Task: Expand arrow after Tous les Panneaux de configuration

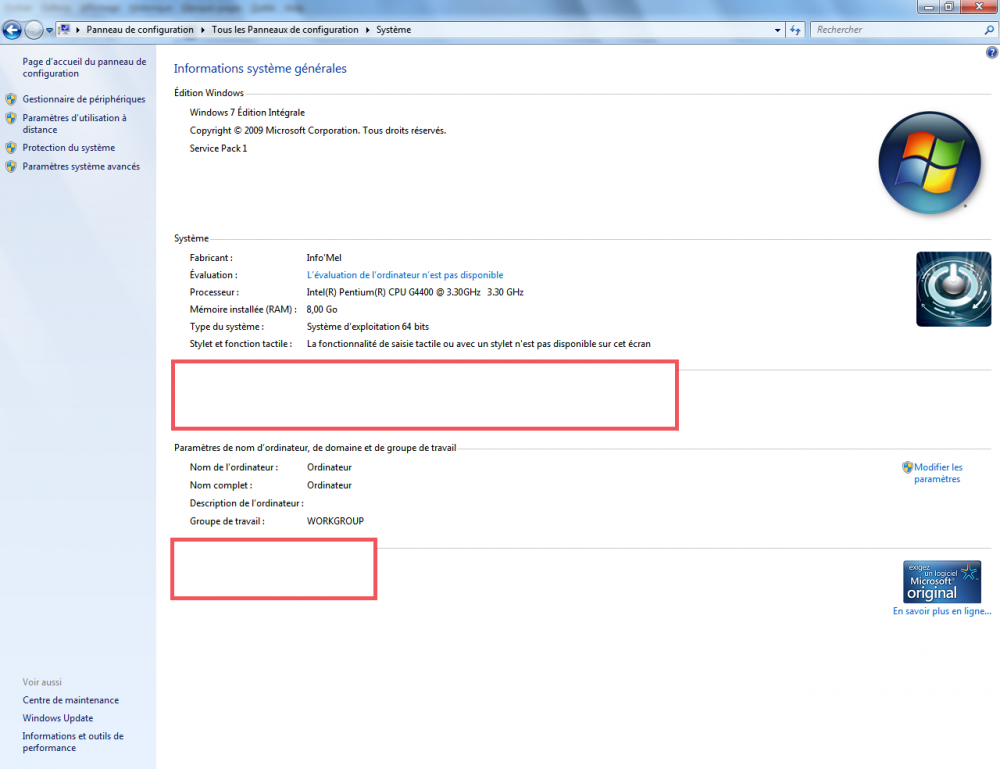Action: pyautogui.click(x=367, y=30)
